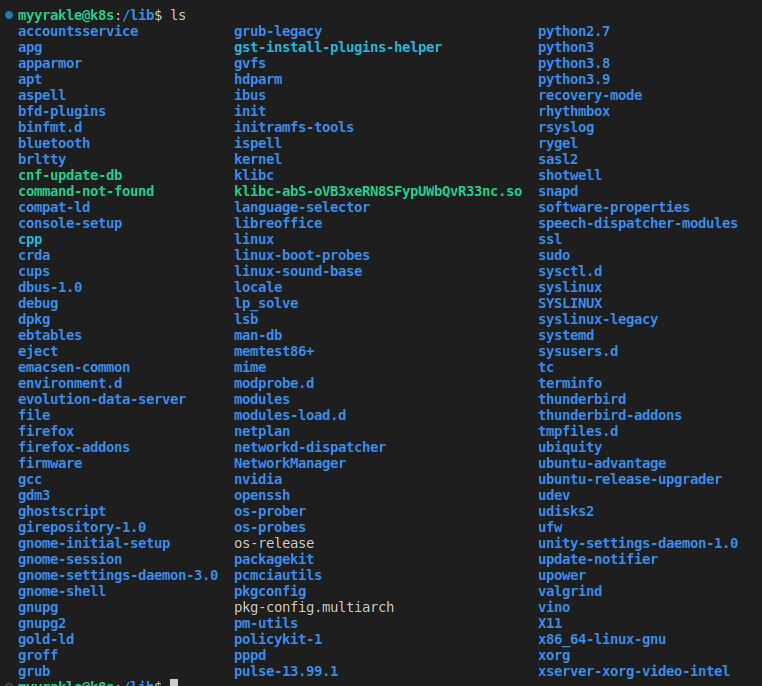The image size is (762, 686).
Task: Click the 'firmware' directory name
Action: click(50, 463)
